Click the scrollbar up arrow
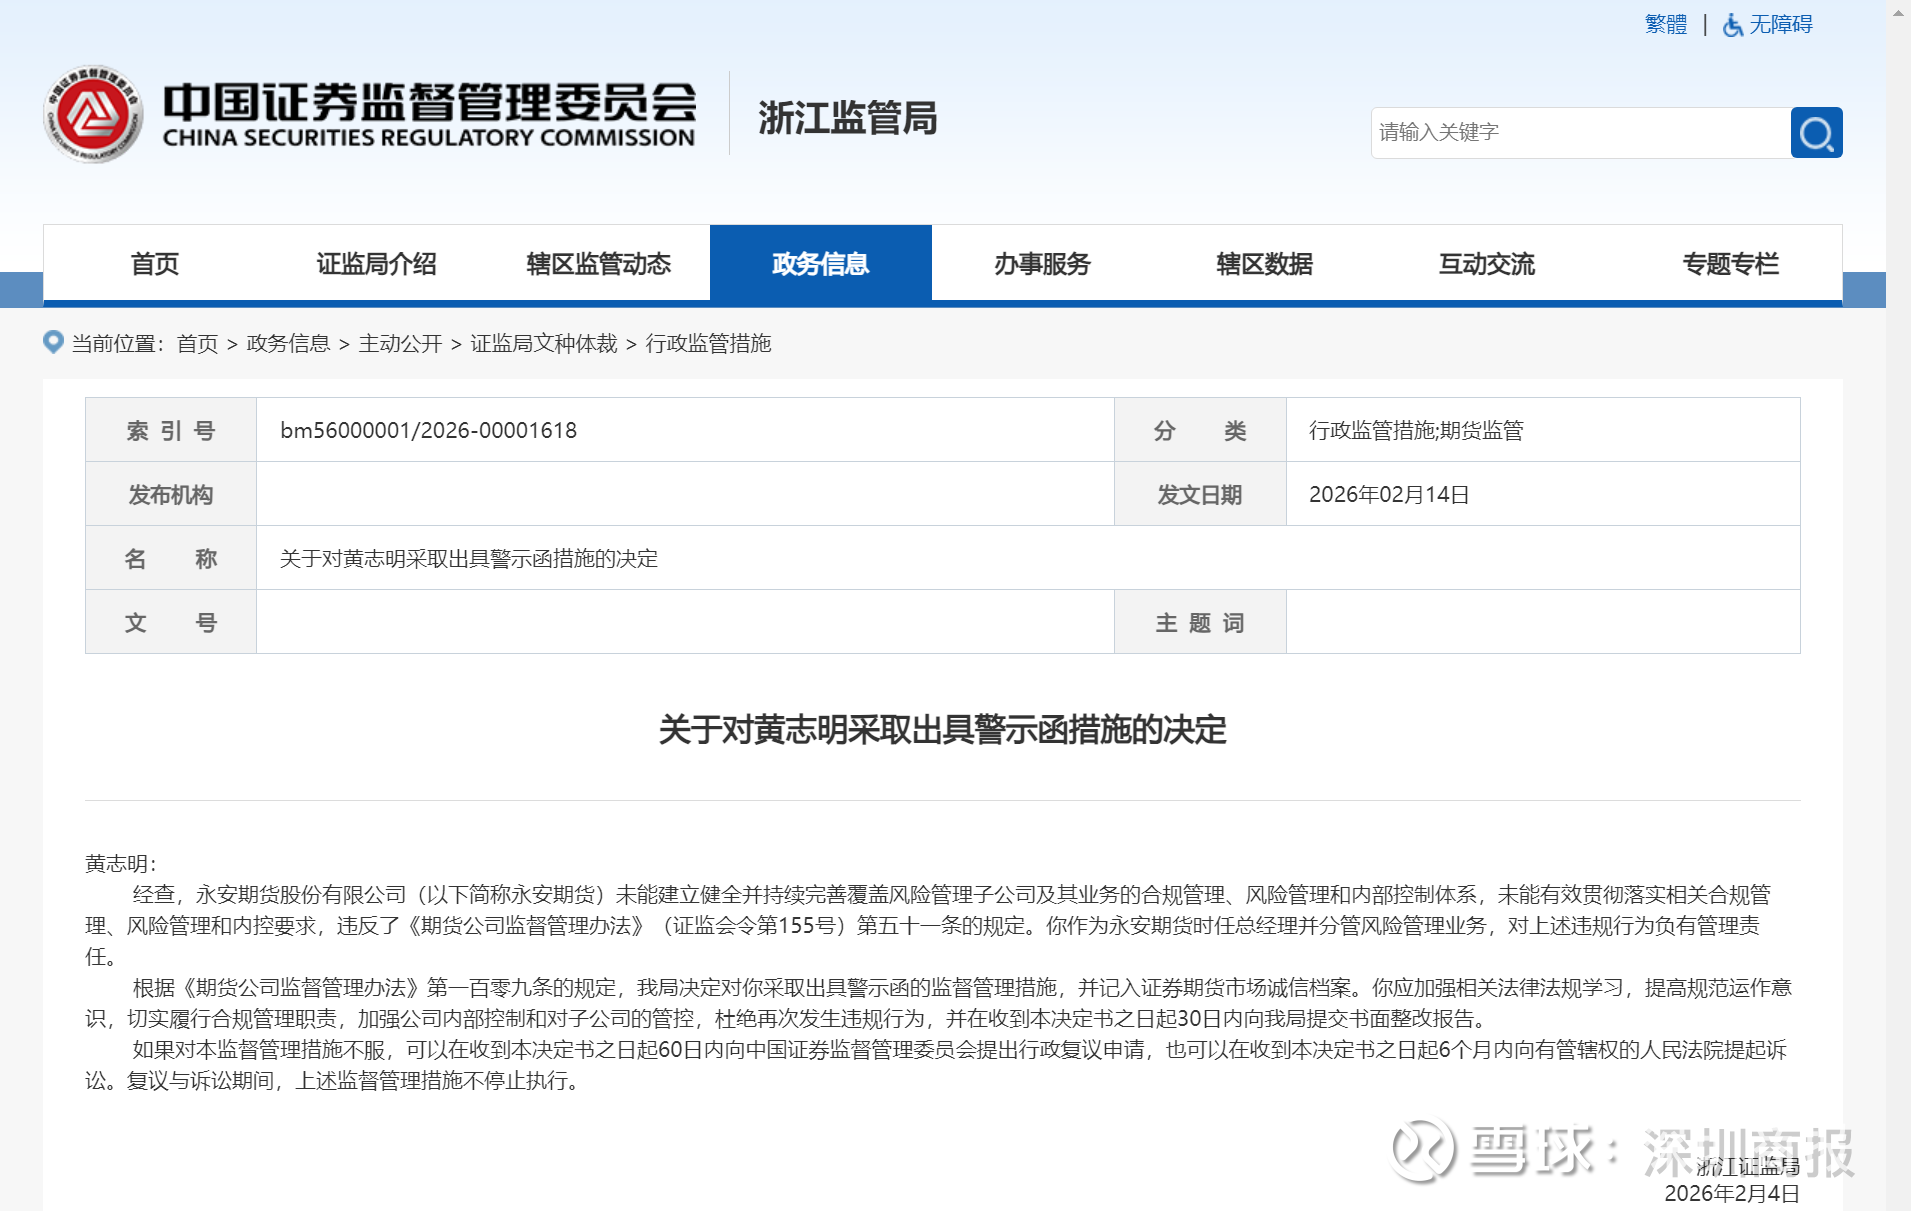 click(x=1898, y=10)
